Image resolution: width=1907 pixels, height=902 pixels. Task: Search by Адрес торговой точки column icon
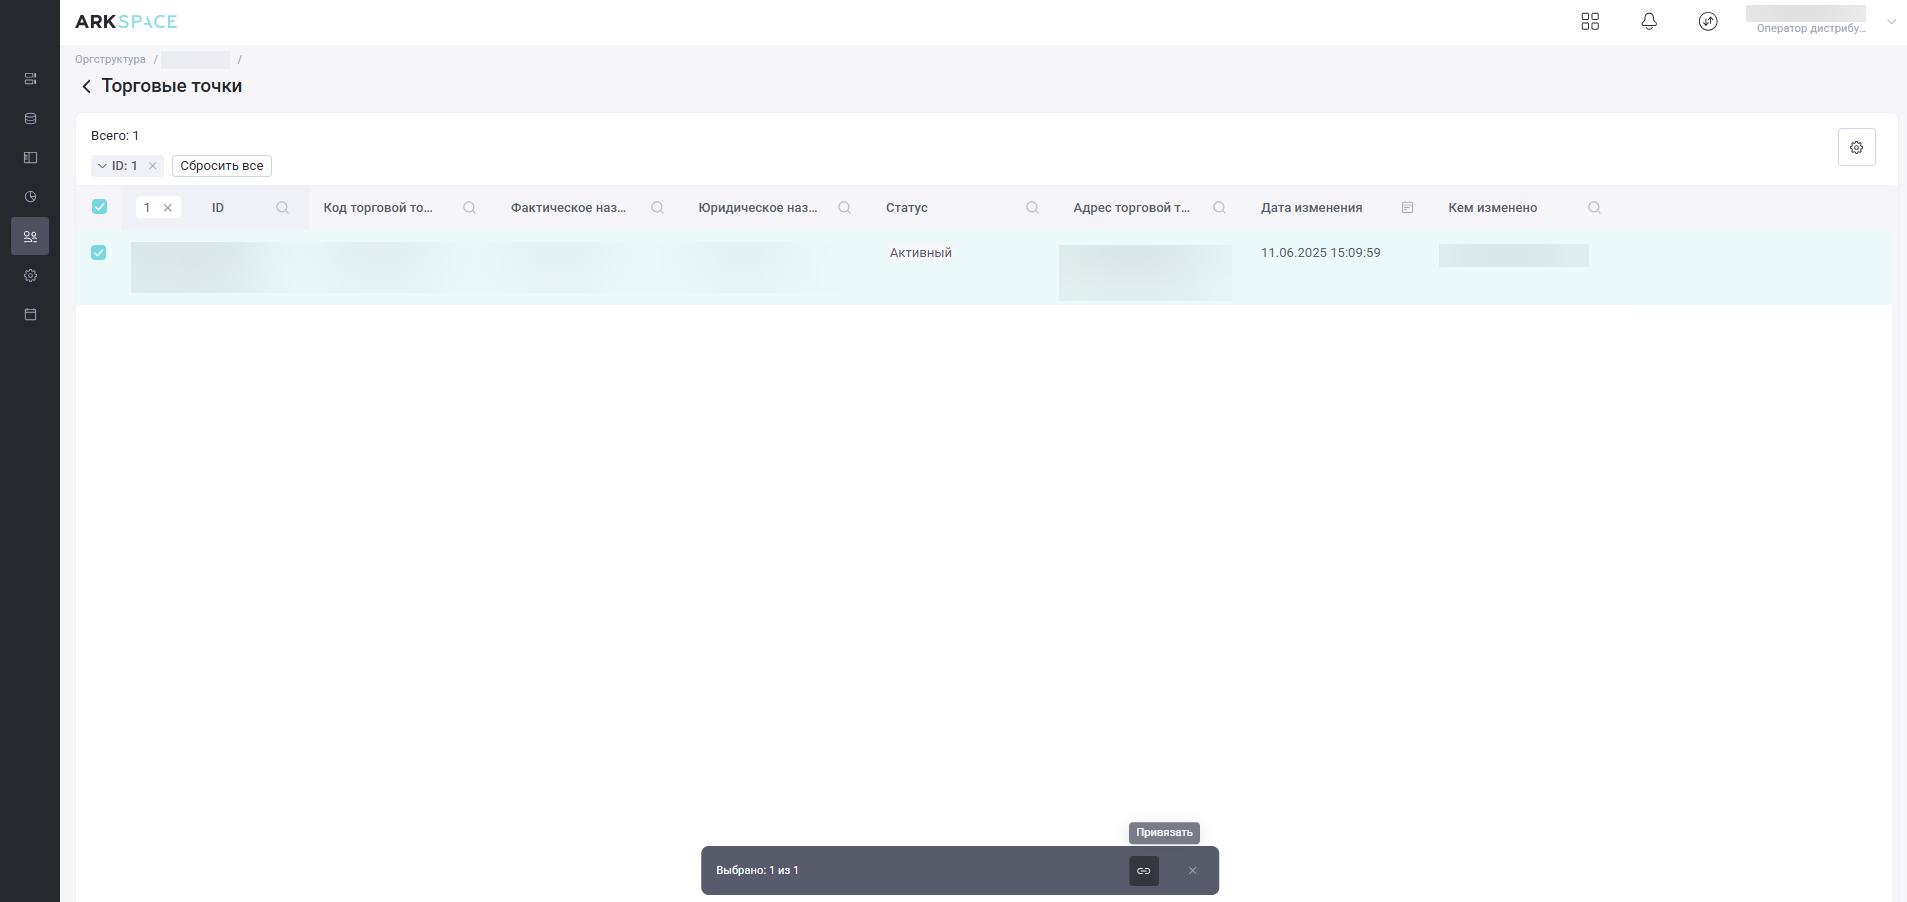tap(1219, 208)
